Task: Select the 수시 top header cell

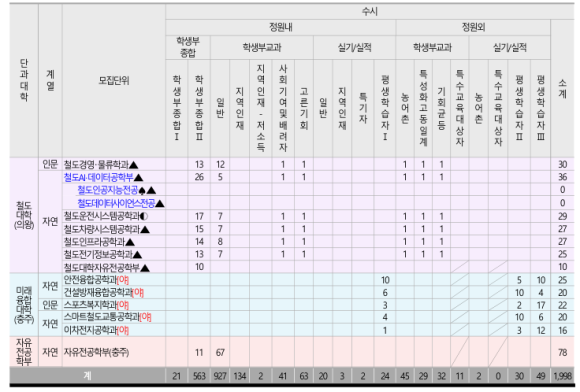Action: click(370, 11)
